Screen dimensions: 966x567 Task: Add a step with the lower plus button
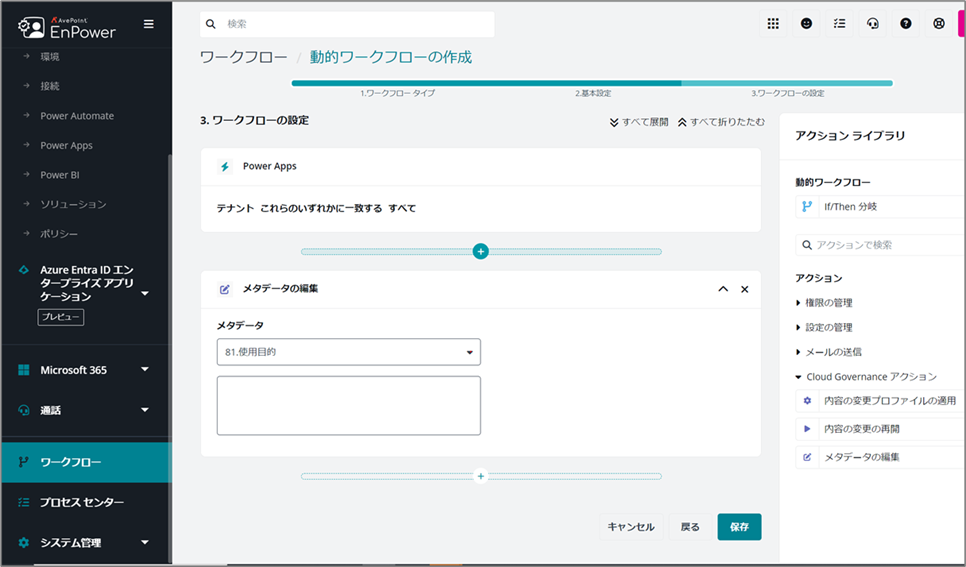tap(481, 476)
